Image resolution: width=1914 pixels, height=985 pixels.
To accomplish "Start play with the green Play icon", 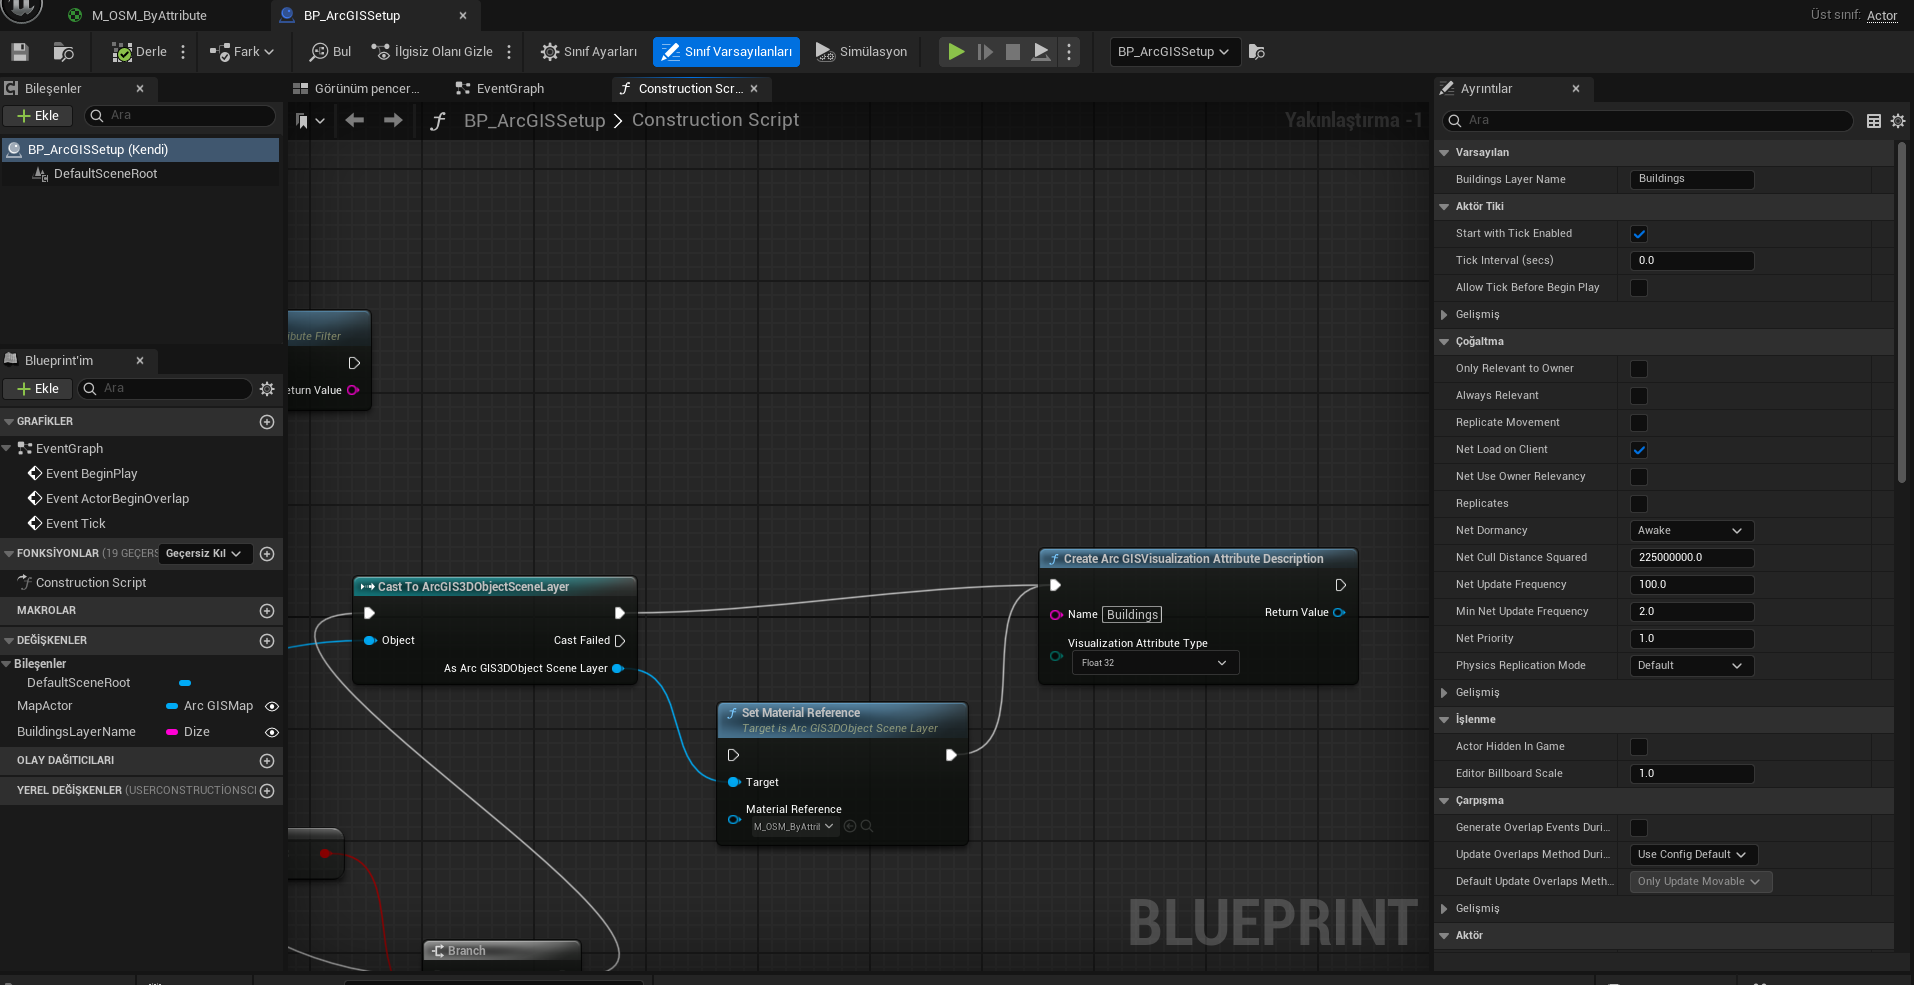I will click(956, 52).
